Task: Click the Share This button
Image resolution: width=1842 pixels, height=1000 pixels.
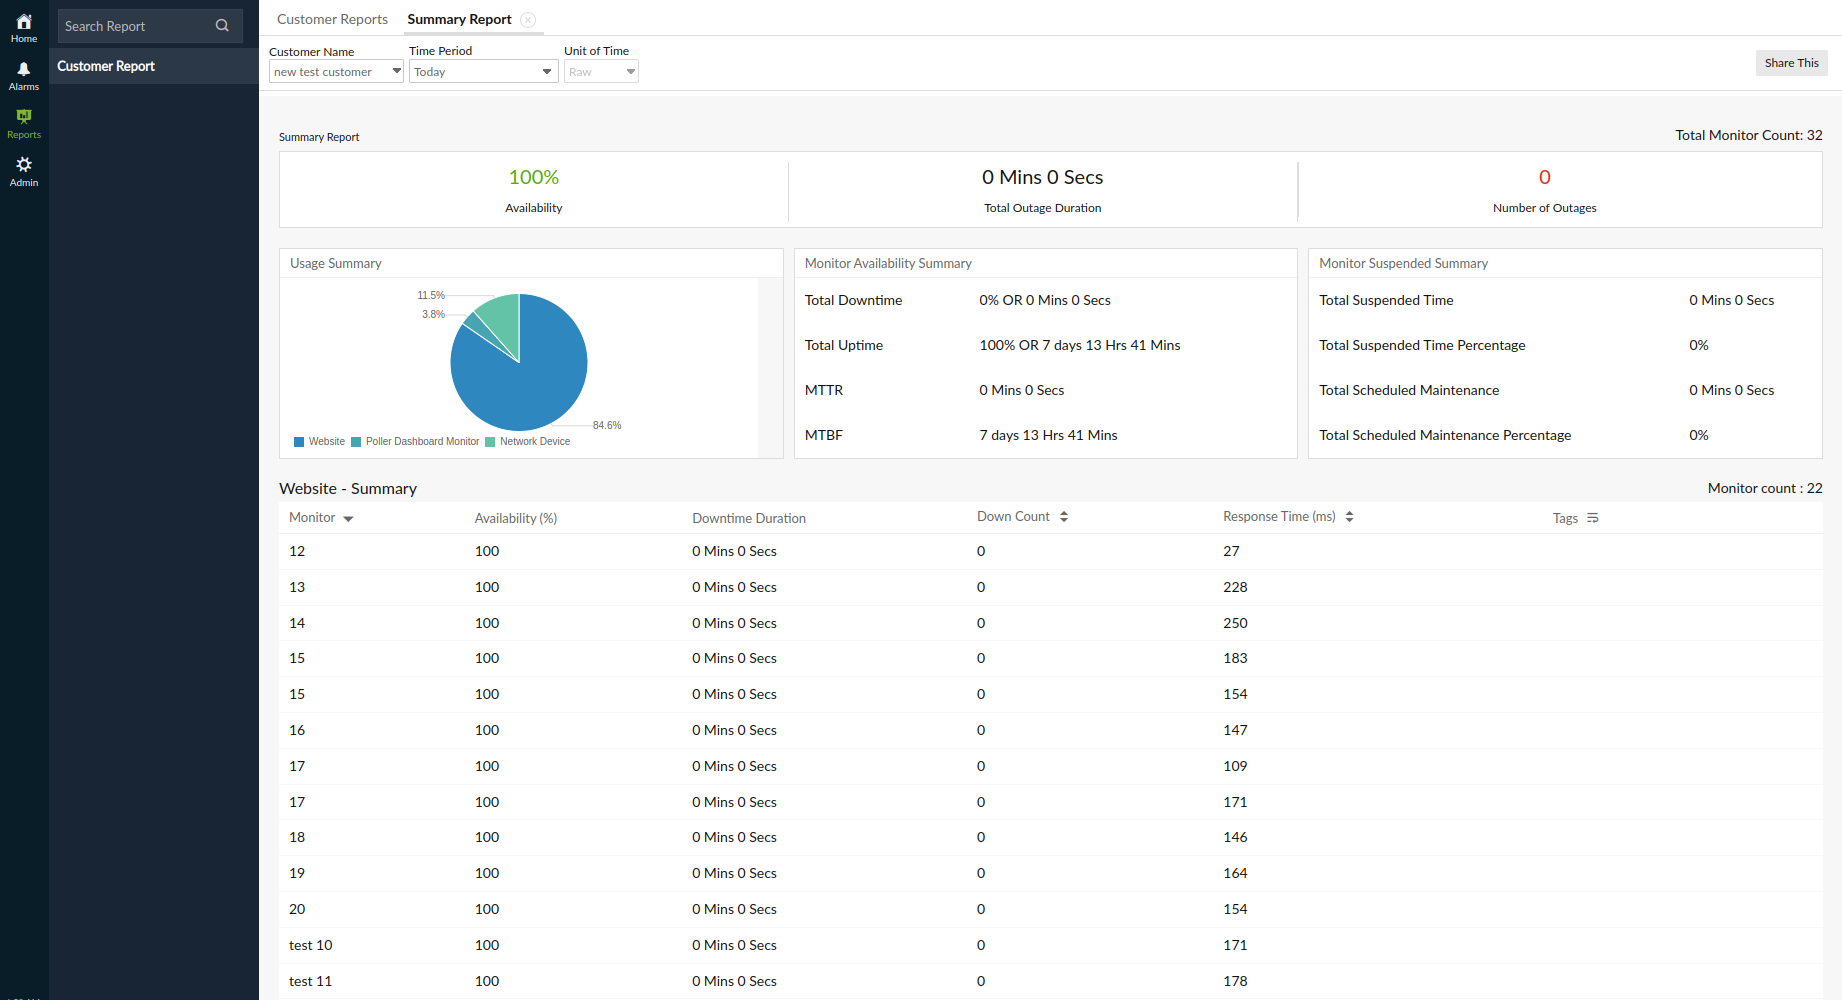Action: tap(1791, 62)
